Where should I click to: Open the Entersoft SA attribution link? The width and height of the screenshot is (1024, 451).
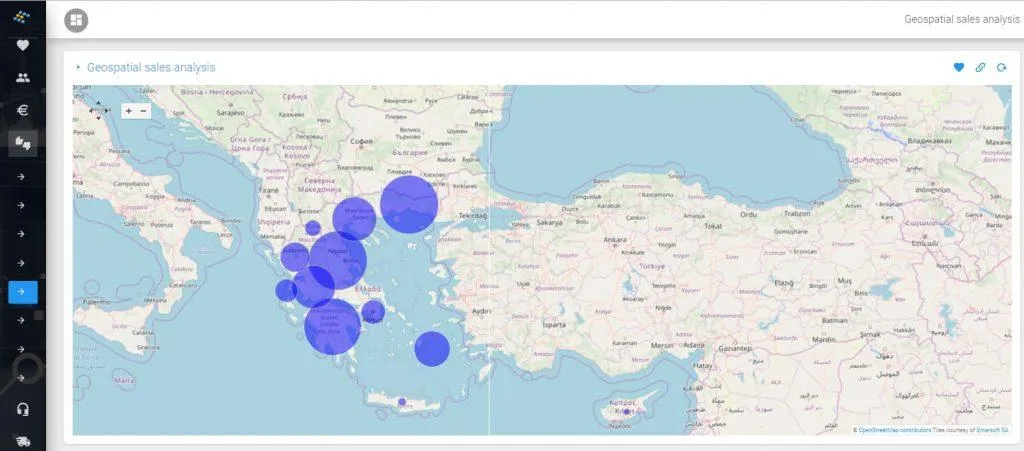click(x=992, y=430)
